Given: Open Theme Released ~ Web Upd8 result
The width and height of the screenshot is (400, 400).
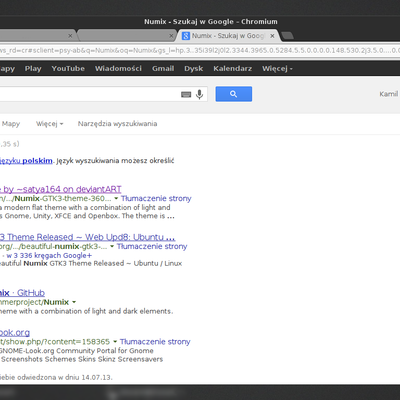Looking at the screenshot, I should click(87, 237).
